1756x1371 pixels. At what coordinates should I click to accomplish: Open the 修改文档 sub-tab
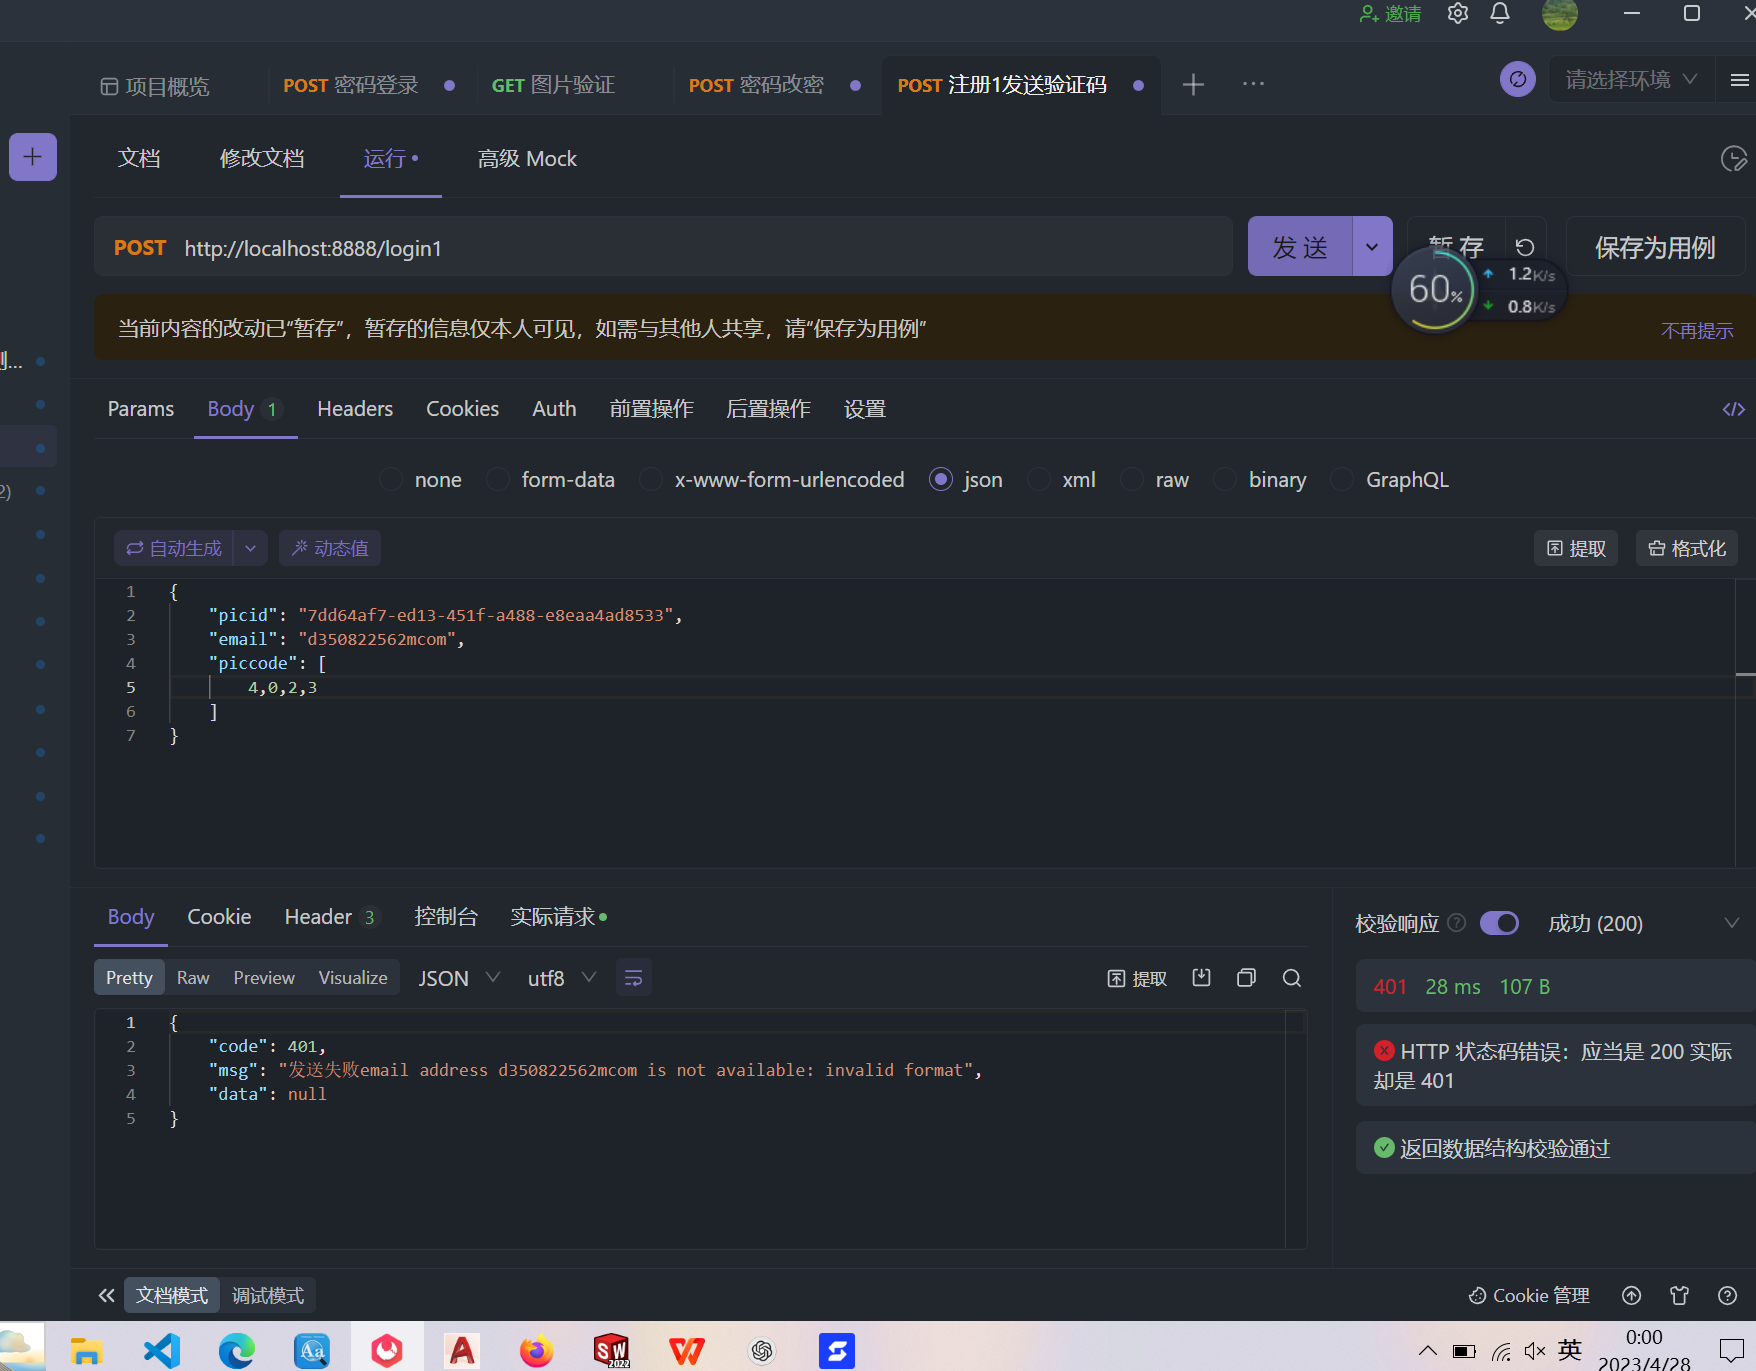point(262,159)
